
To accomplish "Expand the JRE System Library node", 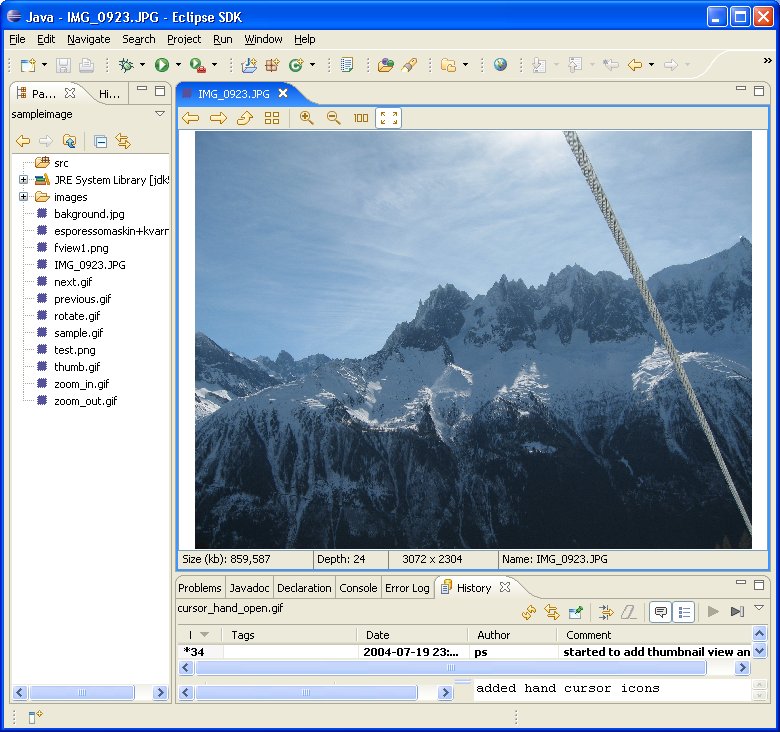I will (x=23, y=180).
